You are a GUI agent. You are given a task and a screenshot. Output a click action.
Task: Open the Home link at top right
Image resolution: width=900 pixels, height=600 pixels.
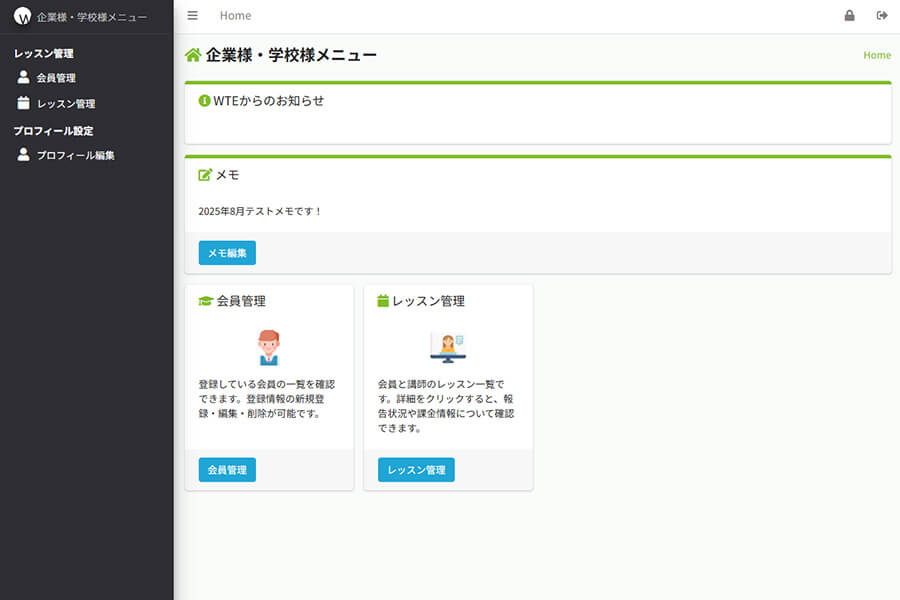(877, 55)
